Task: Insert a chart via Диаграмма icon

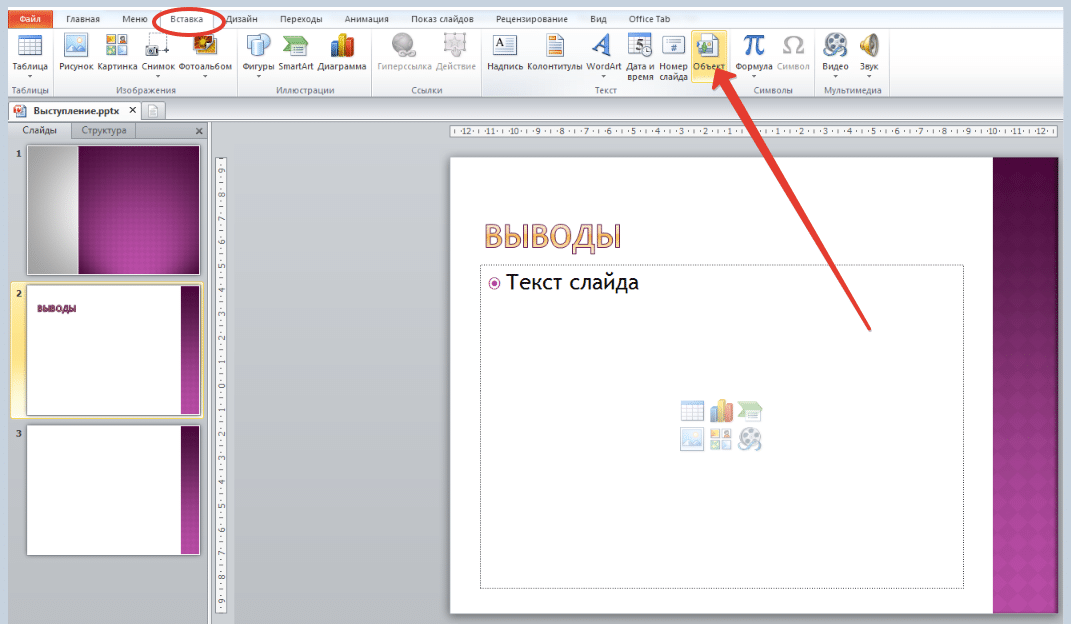Action: [342, 46]
